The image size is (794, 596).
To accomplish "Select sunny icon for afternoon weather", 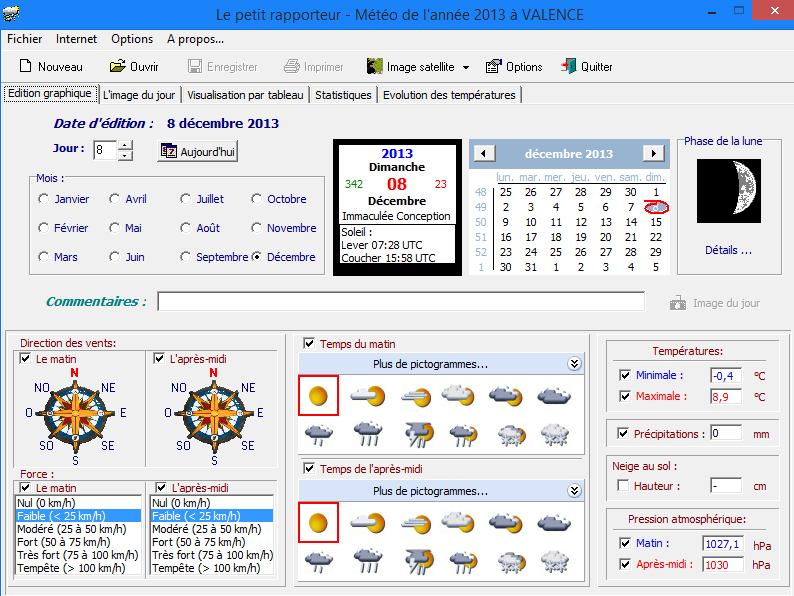I will [319, 523].
